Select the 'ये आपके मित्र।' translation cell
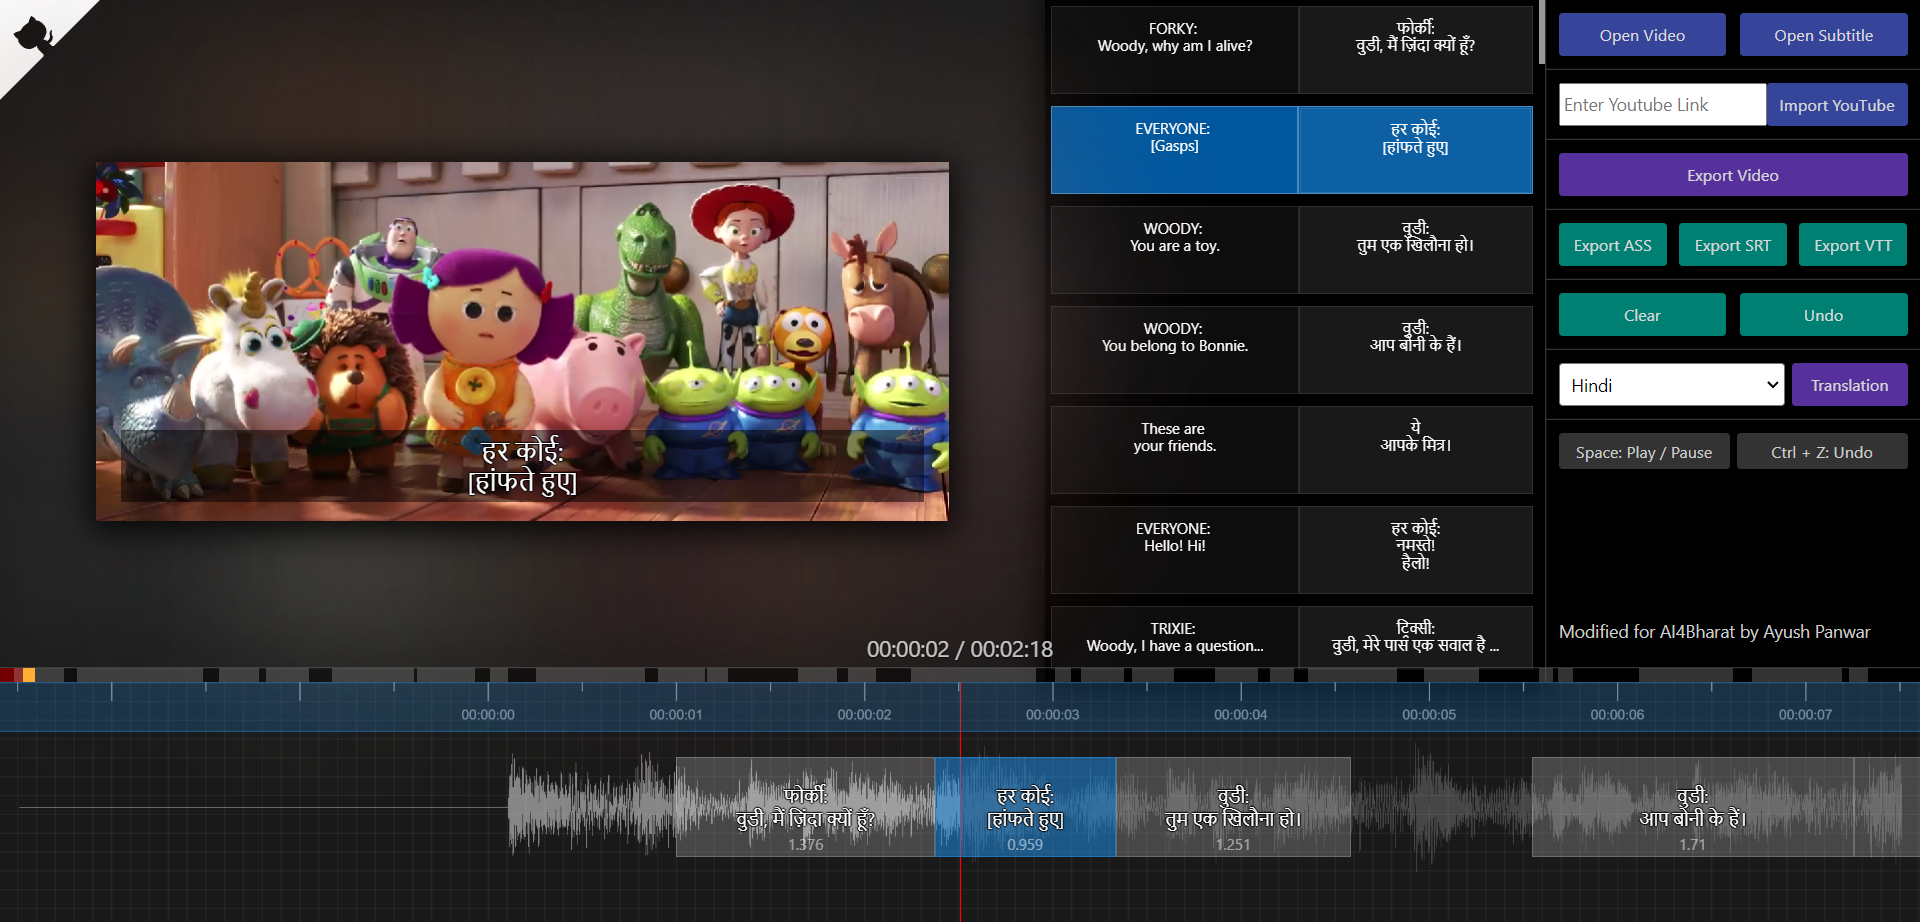The width and height of the screenshot is (1920, 922). pyautogui.click(x=1415, y=450)
